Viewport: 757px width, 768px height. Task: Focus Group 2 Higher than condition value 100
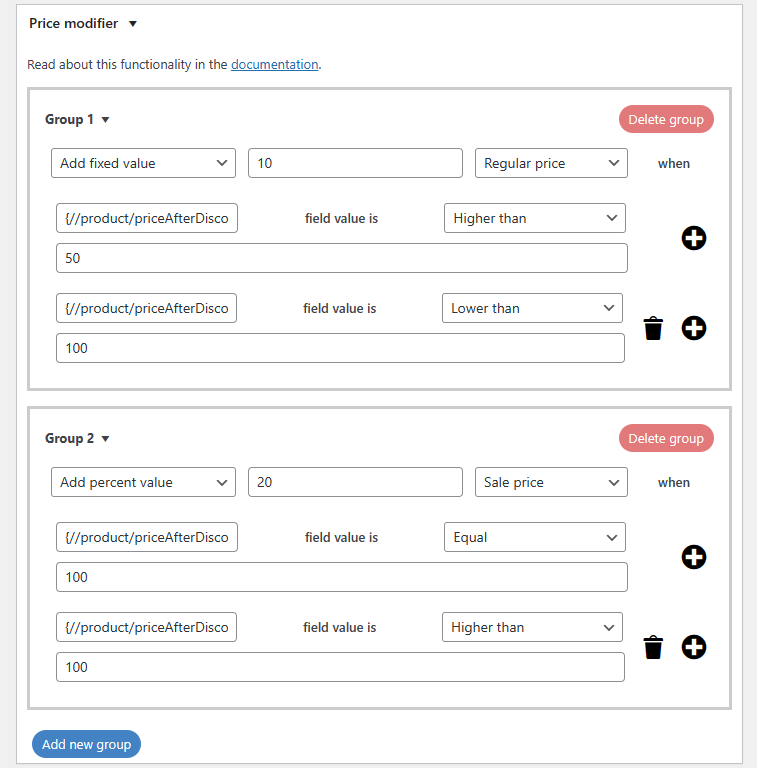click(340, 667)
